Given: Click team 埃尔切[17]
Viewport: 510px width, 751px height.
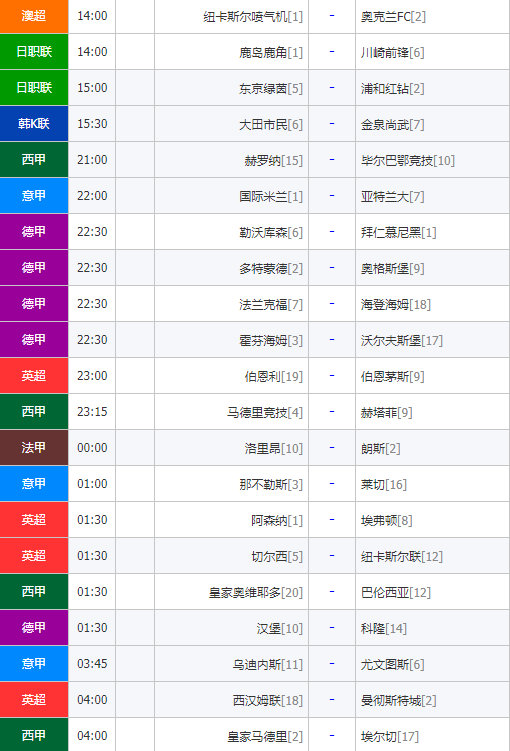Looking at the screenshot, I should pyautogui.click(x=390, y=736).
